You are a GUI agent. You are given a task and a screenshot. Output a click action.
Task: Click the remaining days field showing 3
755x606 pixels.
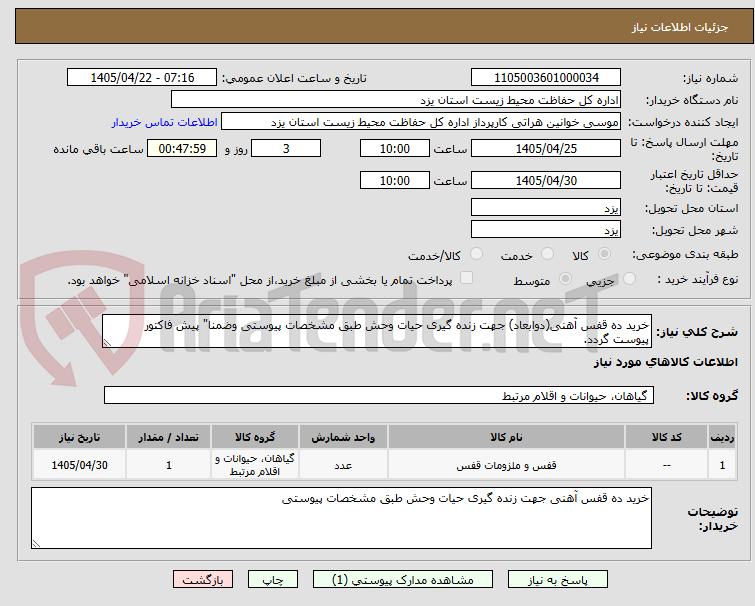286,148
